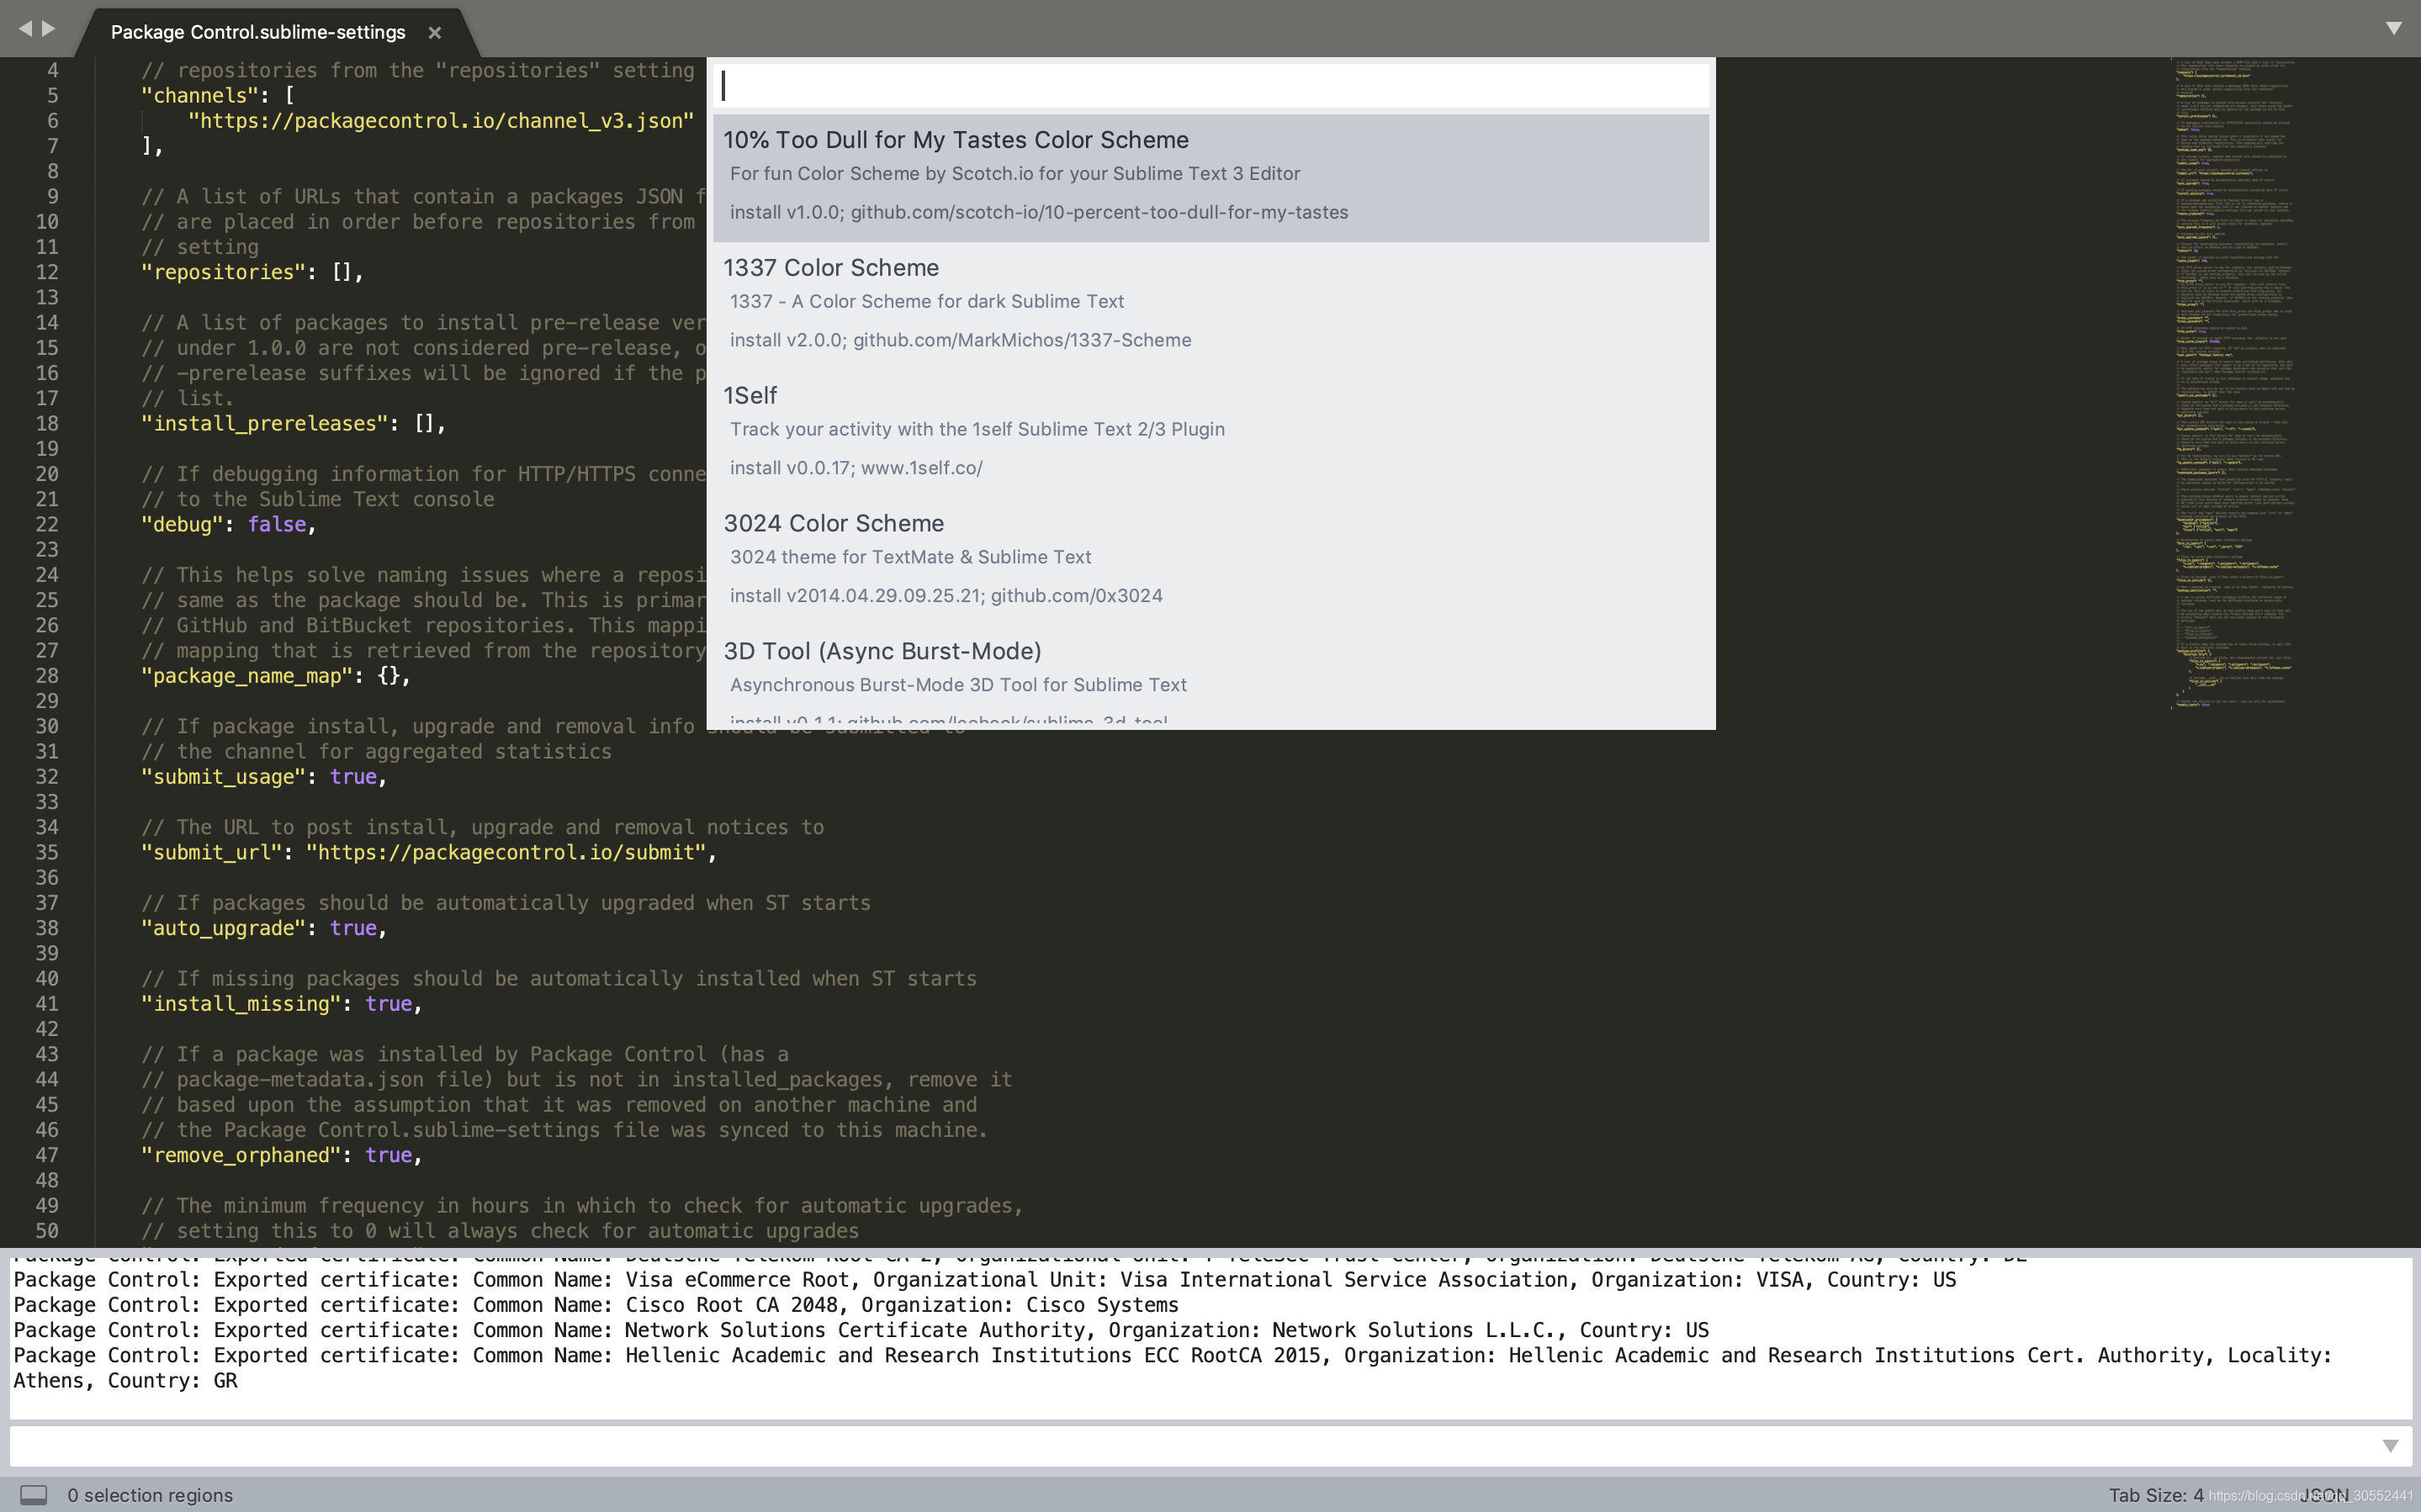Click the "install_prereleases" setting key
The image size is (2421, 1512).
pyautogui.click(x=264, y=423)
